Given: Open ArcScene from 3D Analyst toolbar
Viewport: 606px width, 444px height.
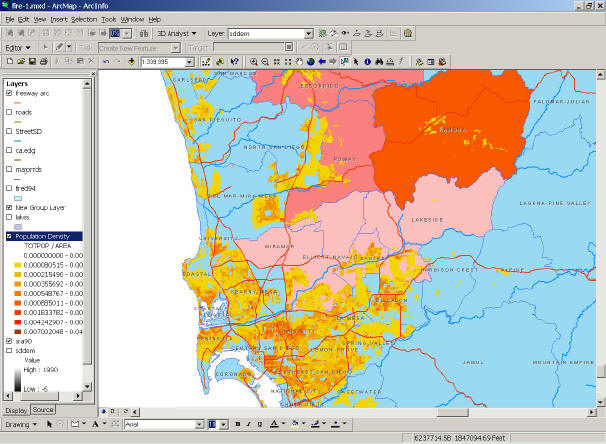Looking at the screenshot, I should (x=408, y=34).
